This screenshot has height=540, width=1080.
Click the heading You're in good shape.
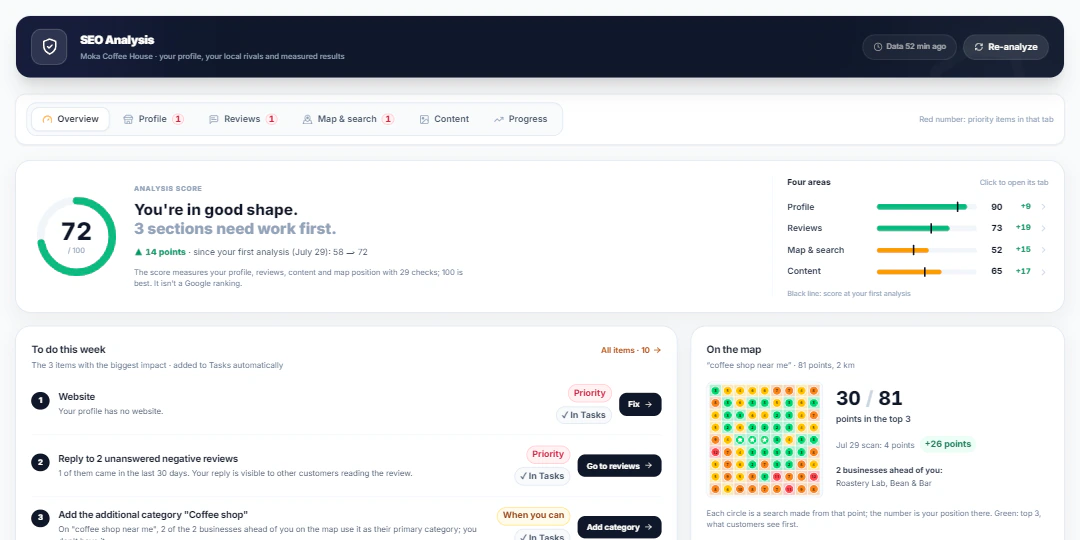216,210
